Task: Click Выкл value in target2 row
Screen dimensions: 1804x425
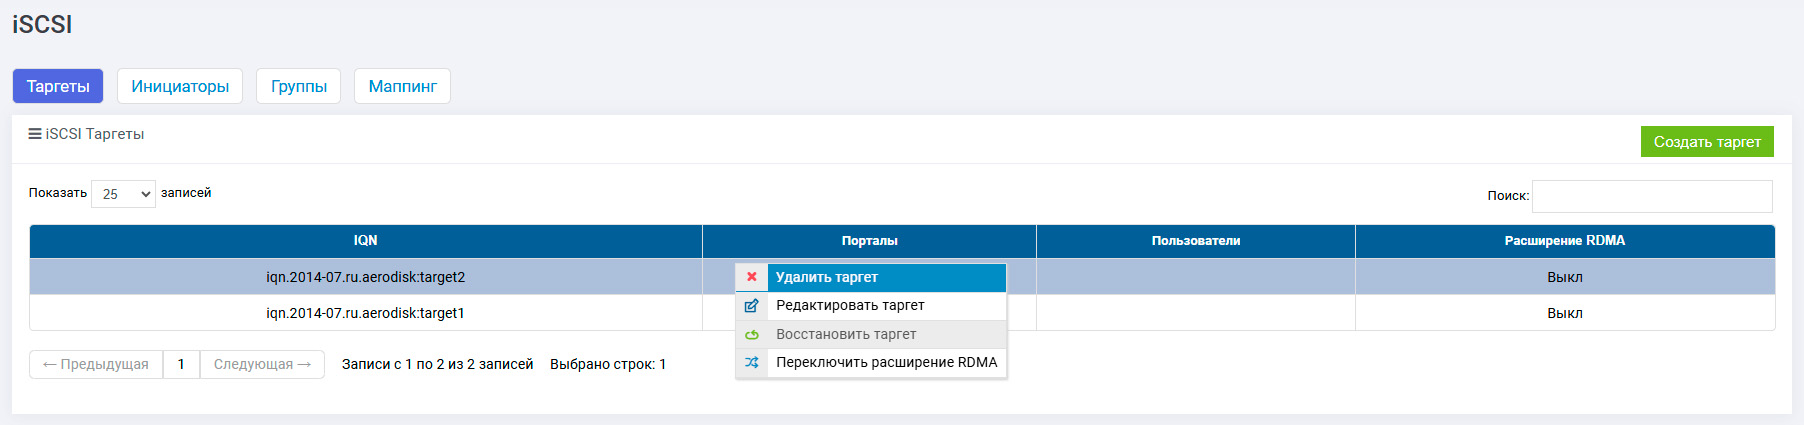Action: 1565,277
